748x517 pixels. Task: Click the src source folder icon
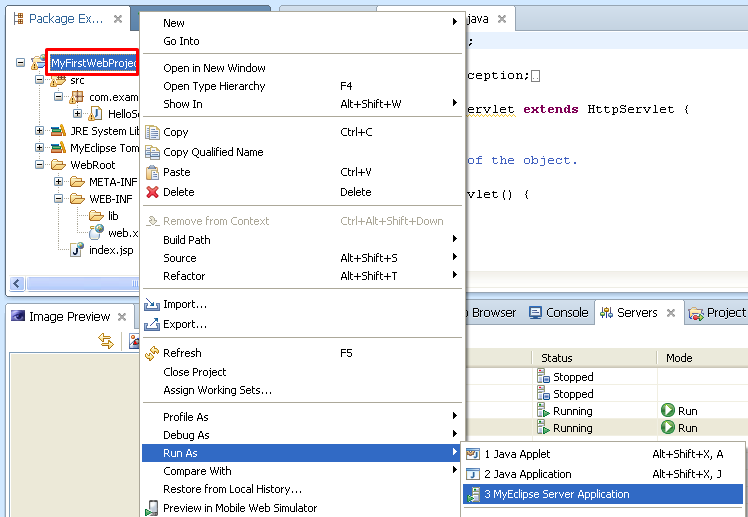[x=58, y=81]
